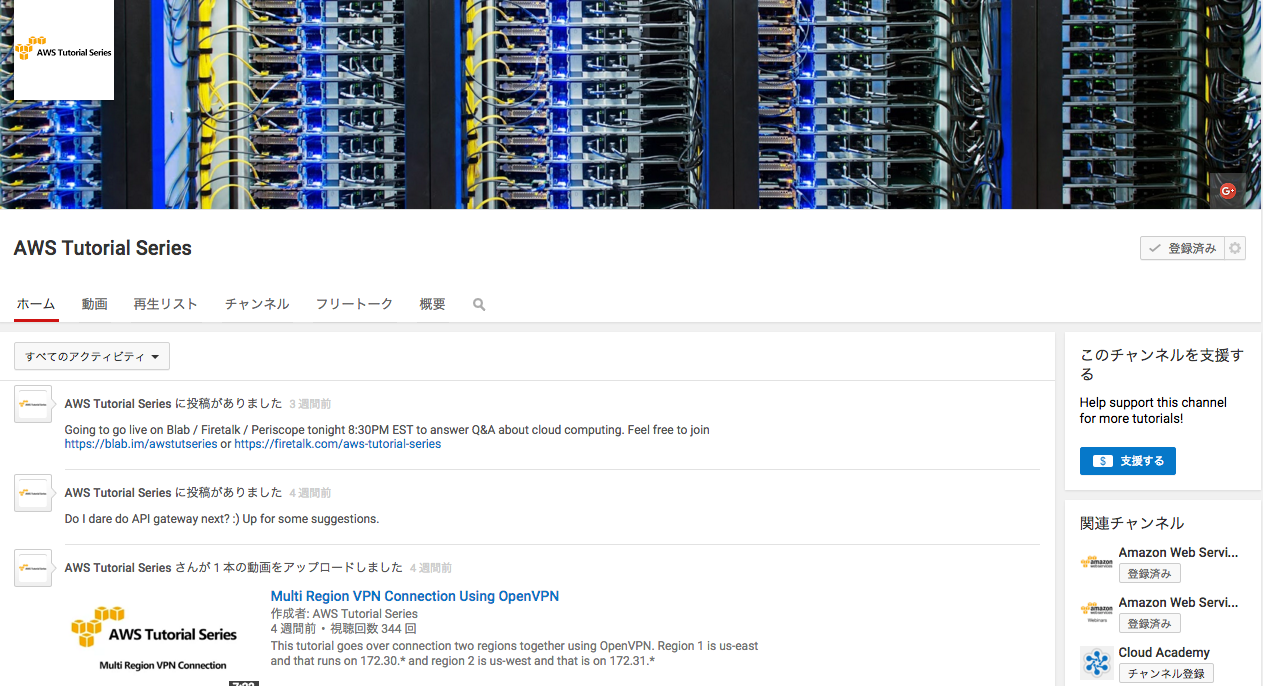Subscribe to Cloud Academy with チャンネル登録
The height and width of the screenshot is (686, 1263).
tap(1165, 674)
